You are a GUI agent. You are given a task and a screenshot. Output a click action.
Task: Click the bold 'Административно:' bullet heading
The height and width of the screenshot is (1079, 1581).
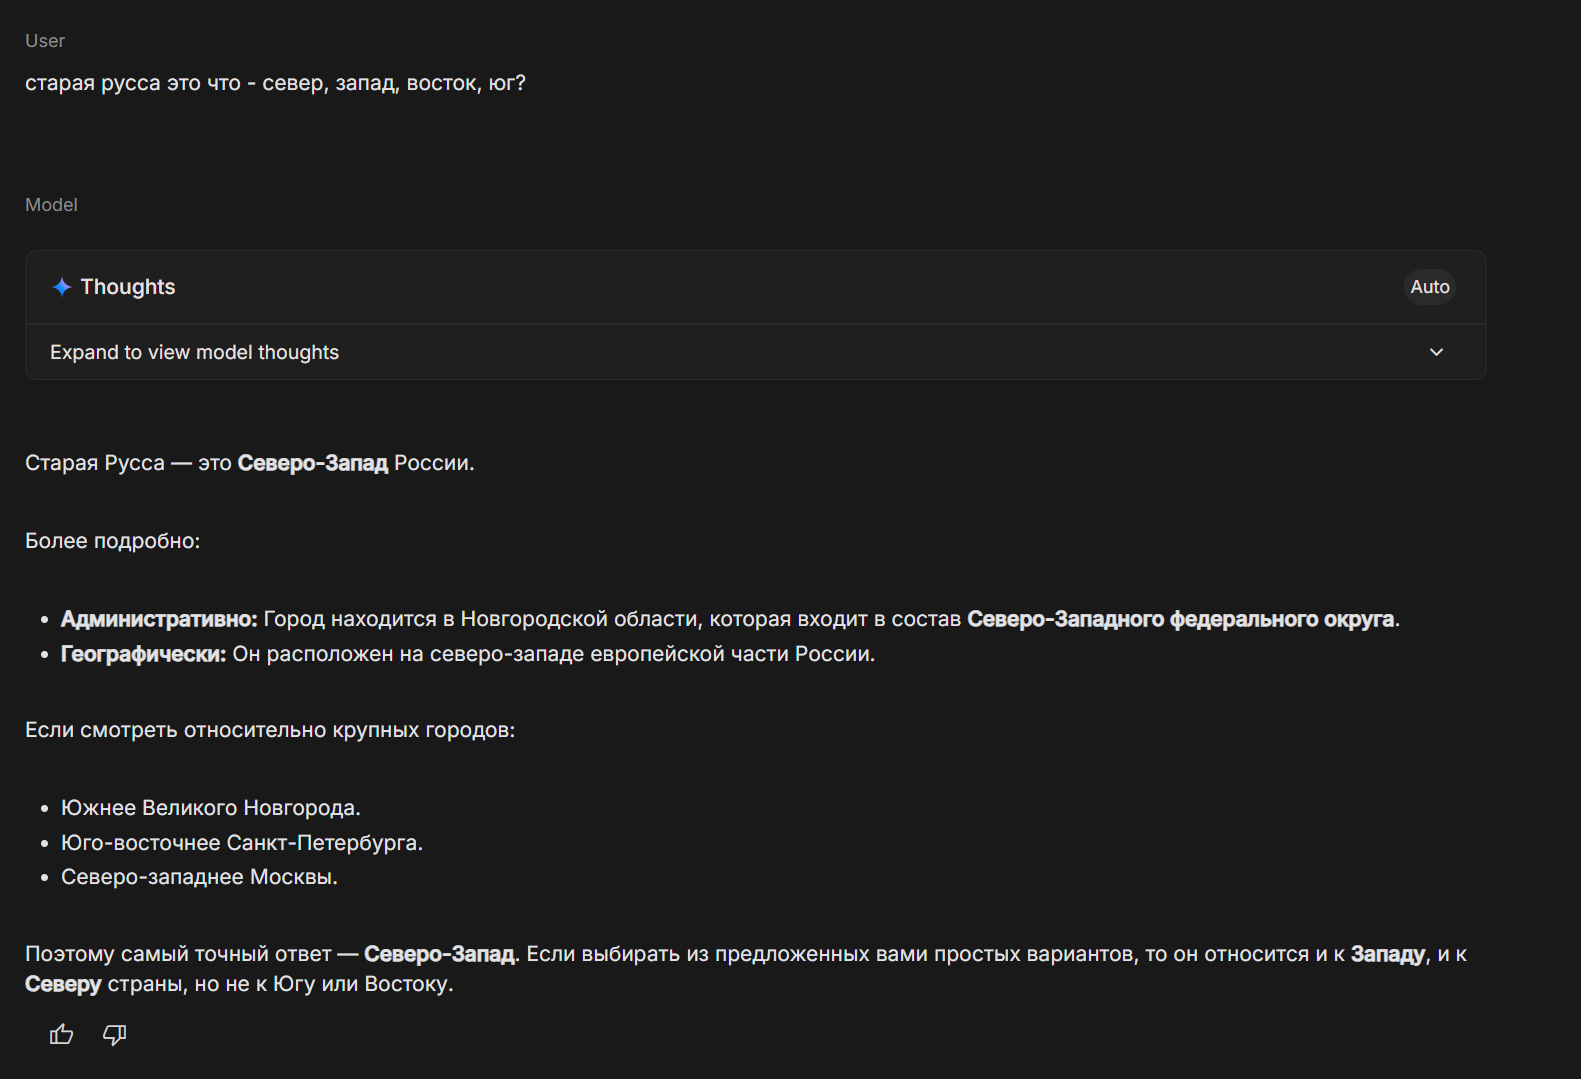point(159,619)
